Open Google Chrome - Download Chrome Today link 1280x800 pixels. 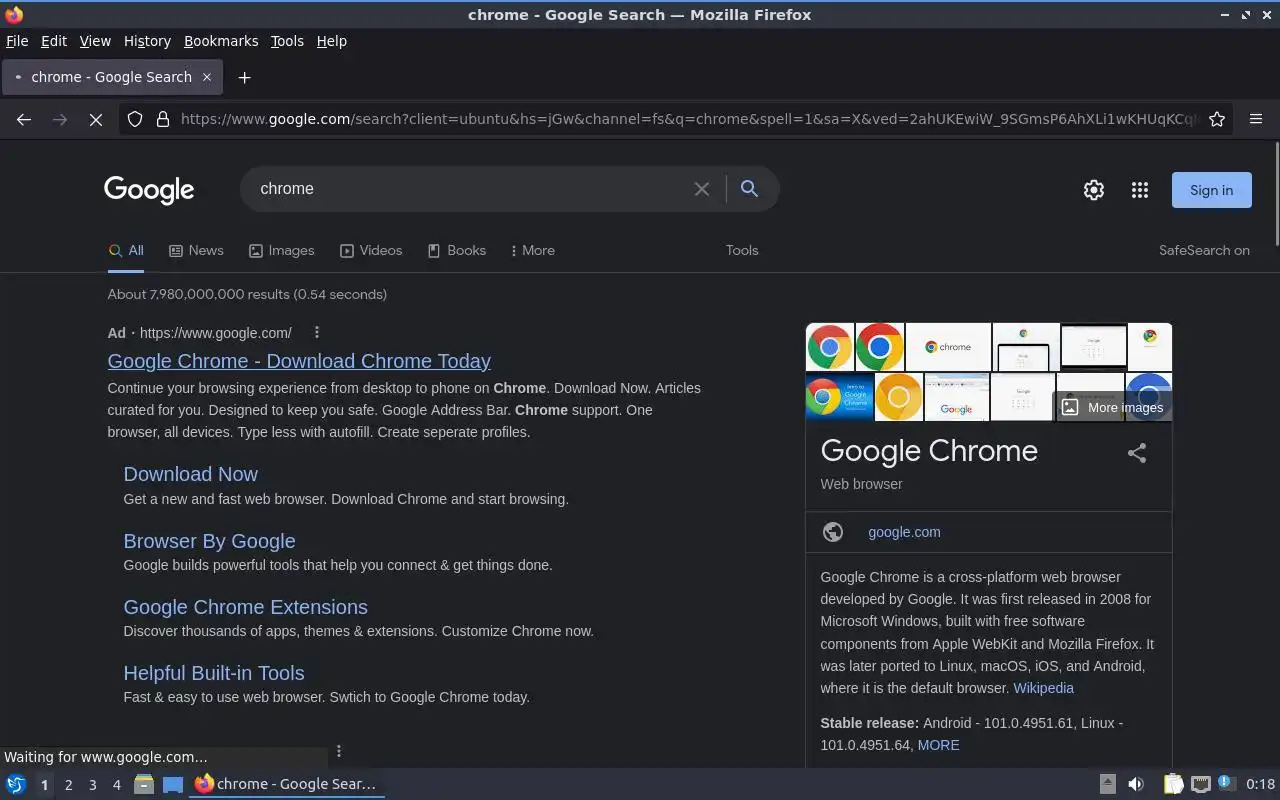(x=299, y=361)
